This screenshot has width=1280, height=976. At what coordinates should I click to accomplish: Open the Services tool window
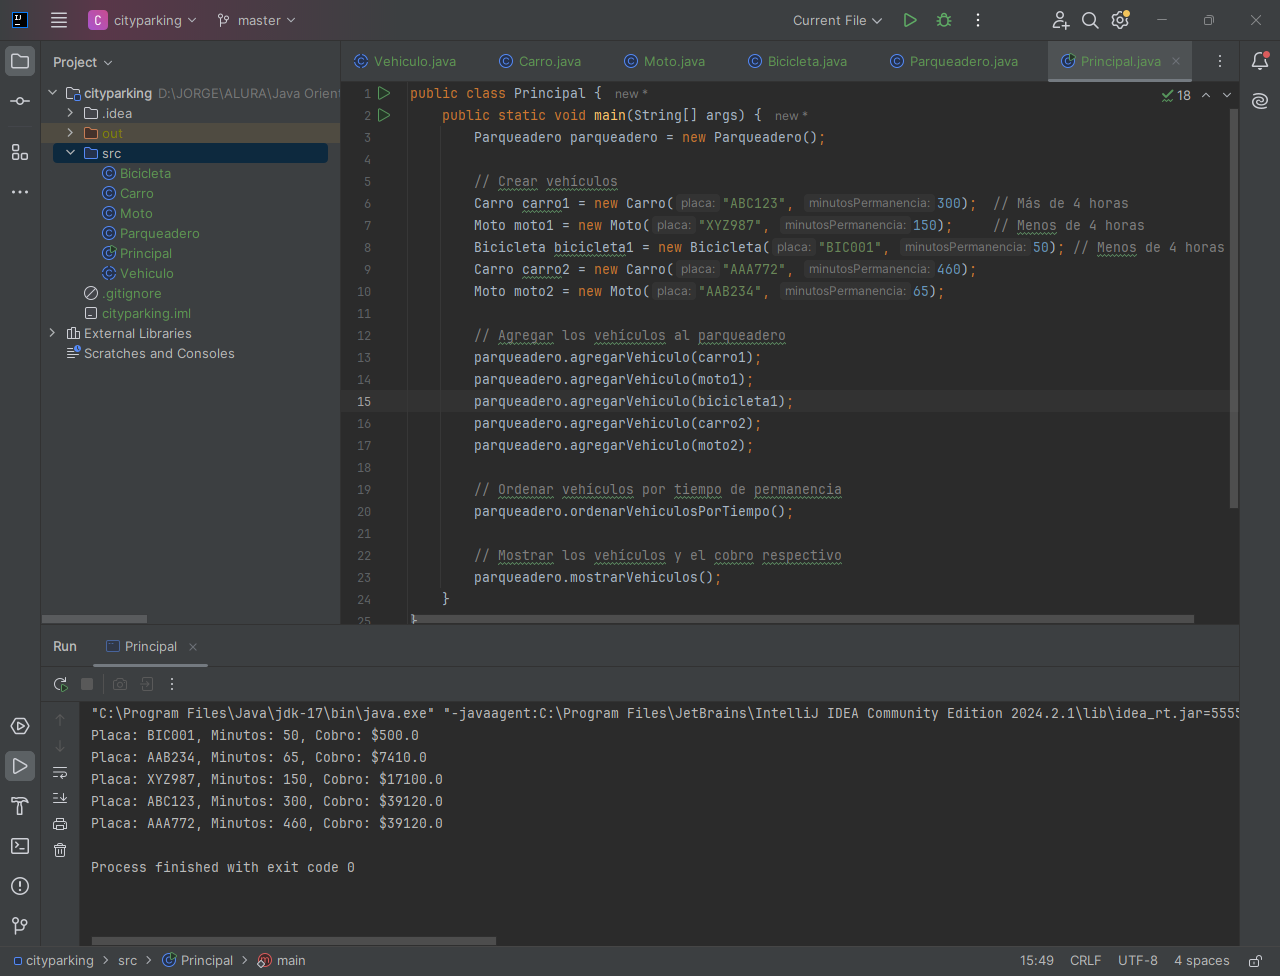coord(20,726)
